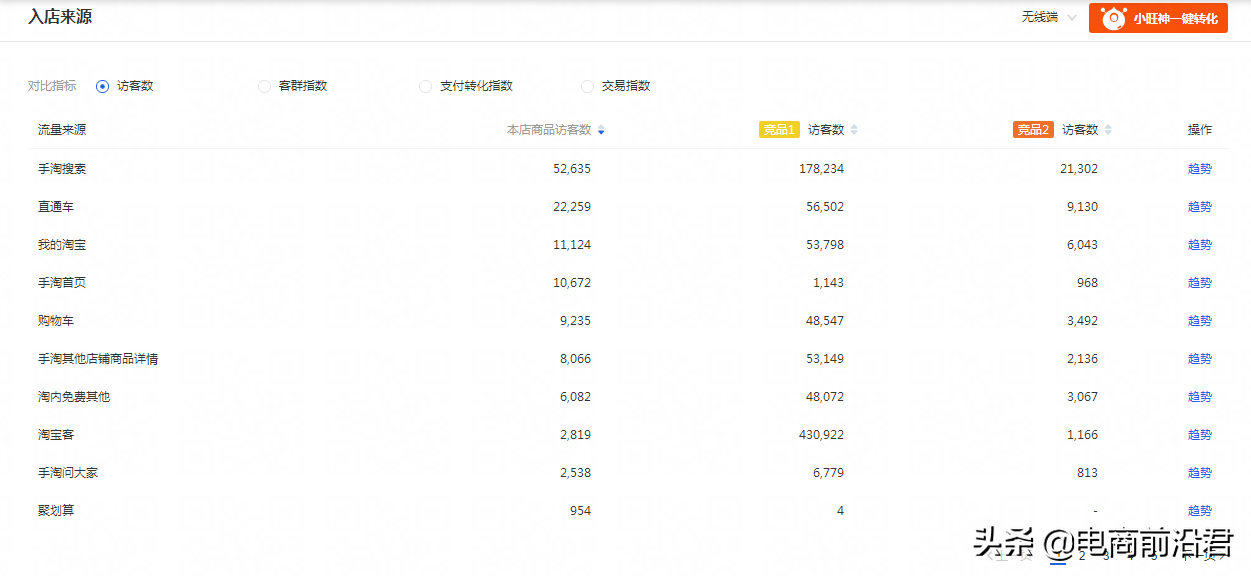This screenshot has height=576, width=1251.
Task: Click the 本店商品访客数 column header text
Action: click(x=549, y=130)
